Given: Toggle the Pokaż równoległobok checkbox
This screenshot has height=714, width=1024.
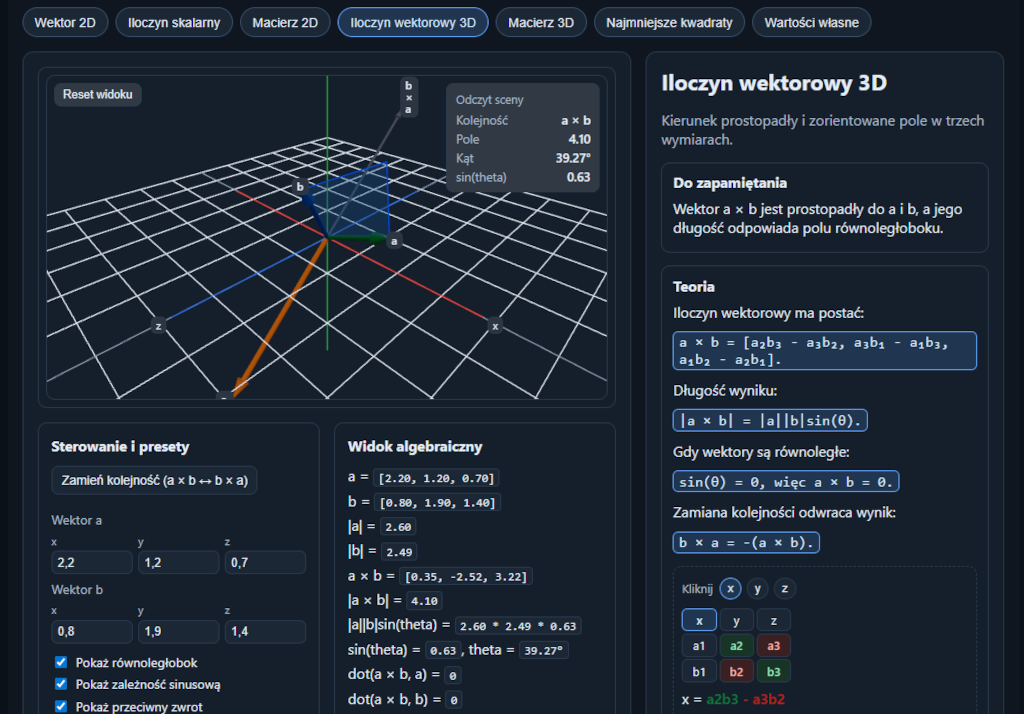Looking at the screenshot, I should 61,662.
